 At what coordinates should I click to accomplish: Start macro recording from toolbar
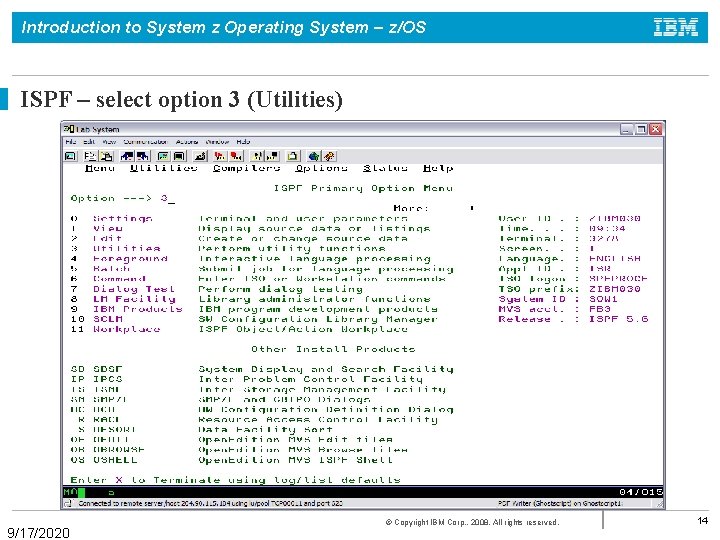219,156
